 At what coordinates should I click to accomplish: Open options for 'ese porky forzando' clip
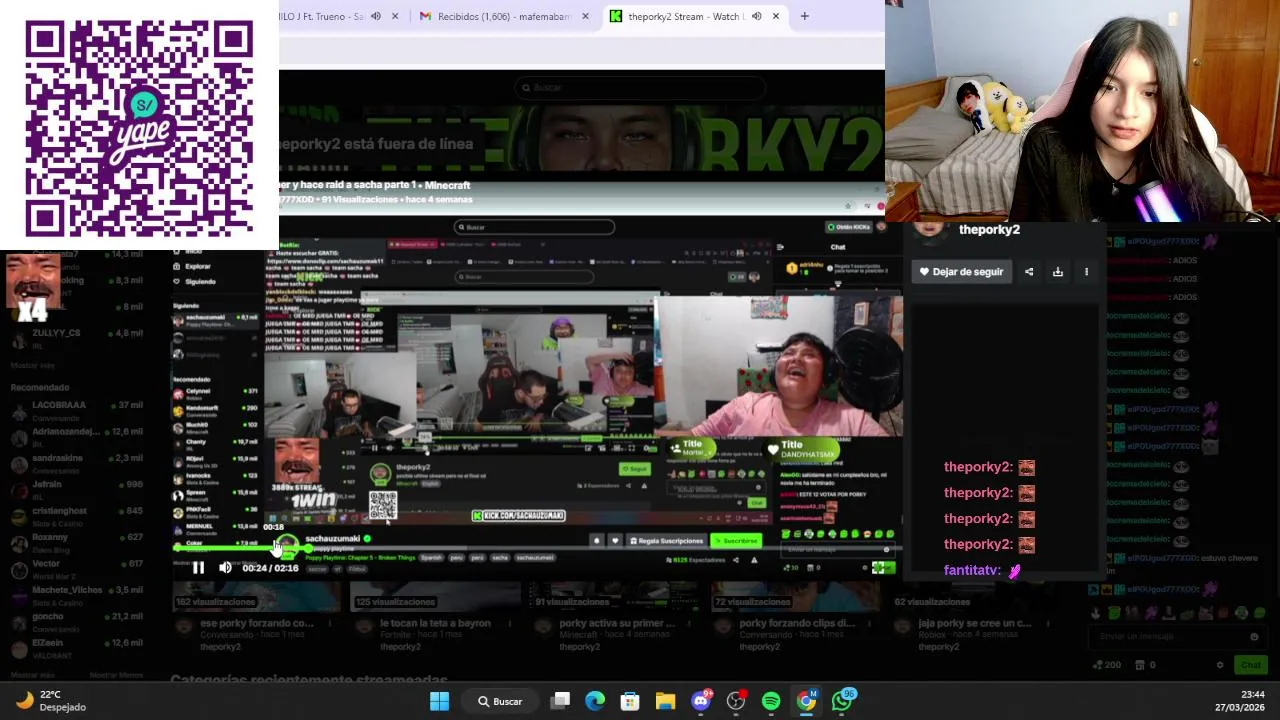(330, 624)
